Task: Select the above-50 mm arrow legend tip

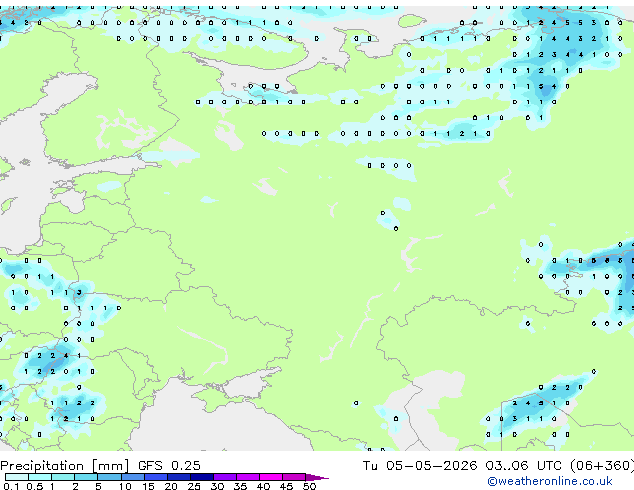Action: pos(317,477)
